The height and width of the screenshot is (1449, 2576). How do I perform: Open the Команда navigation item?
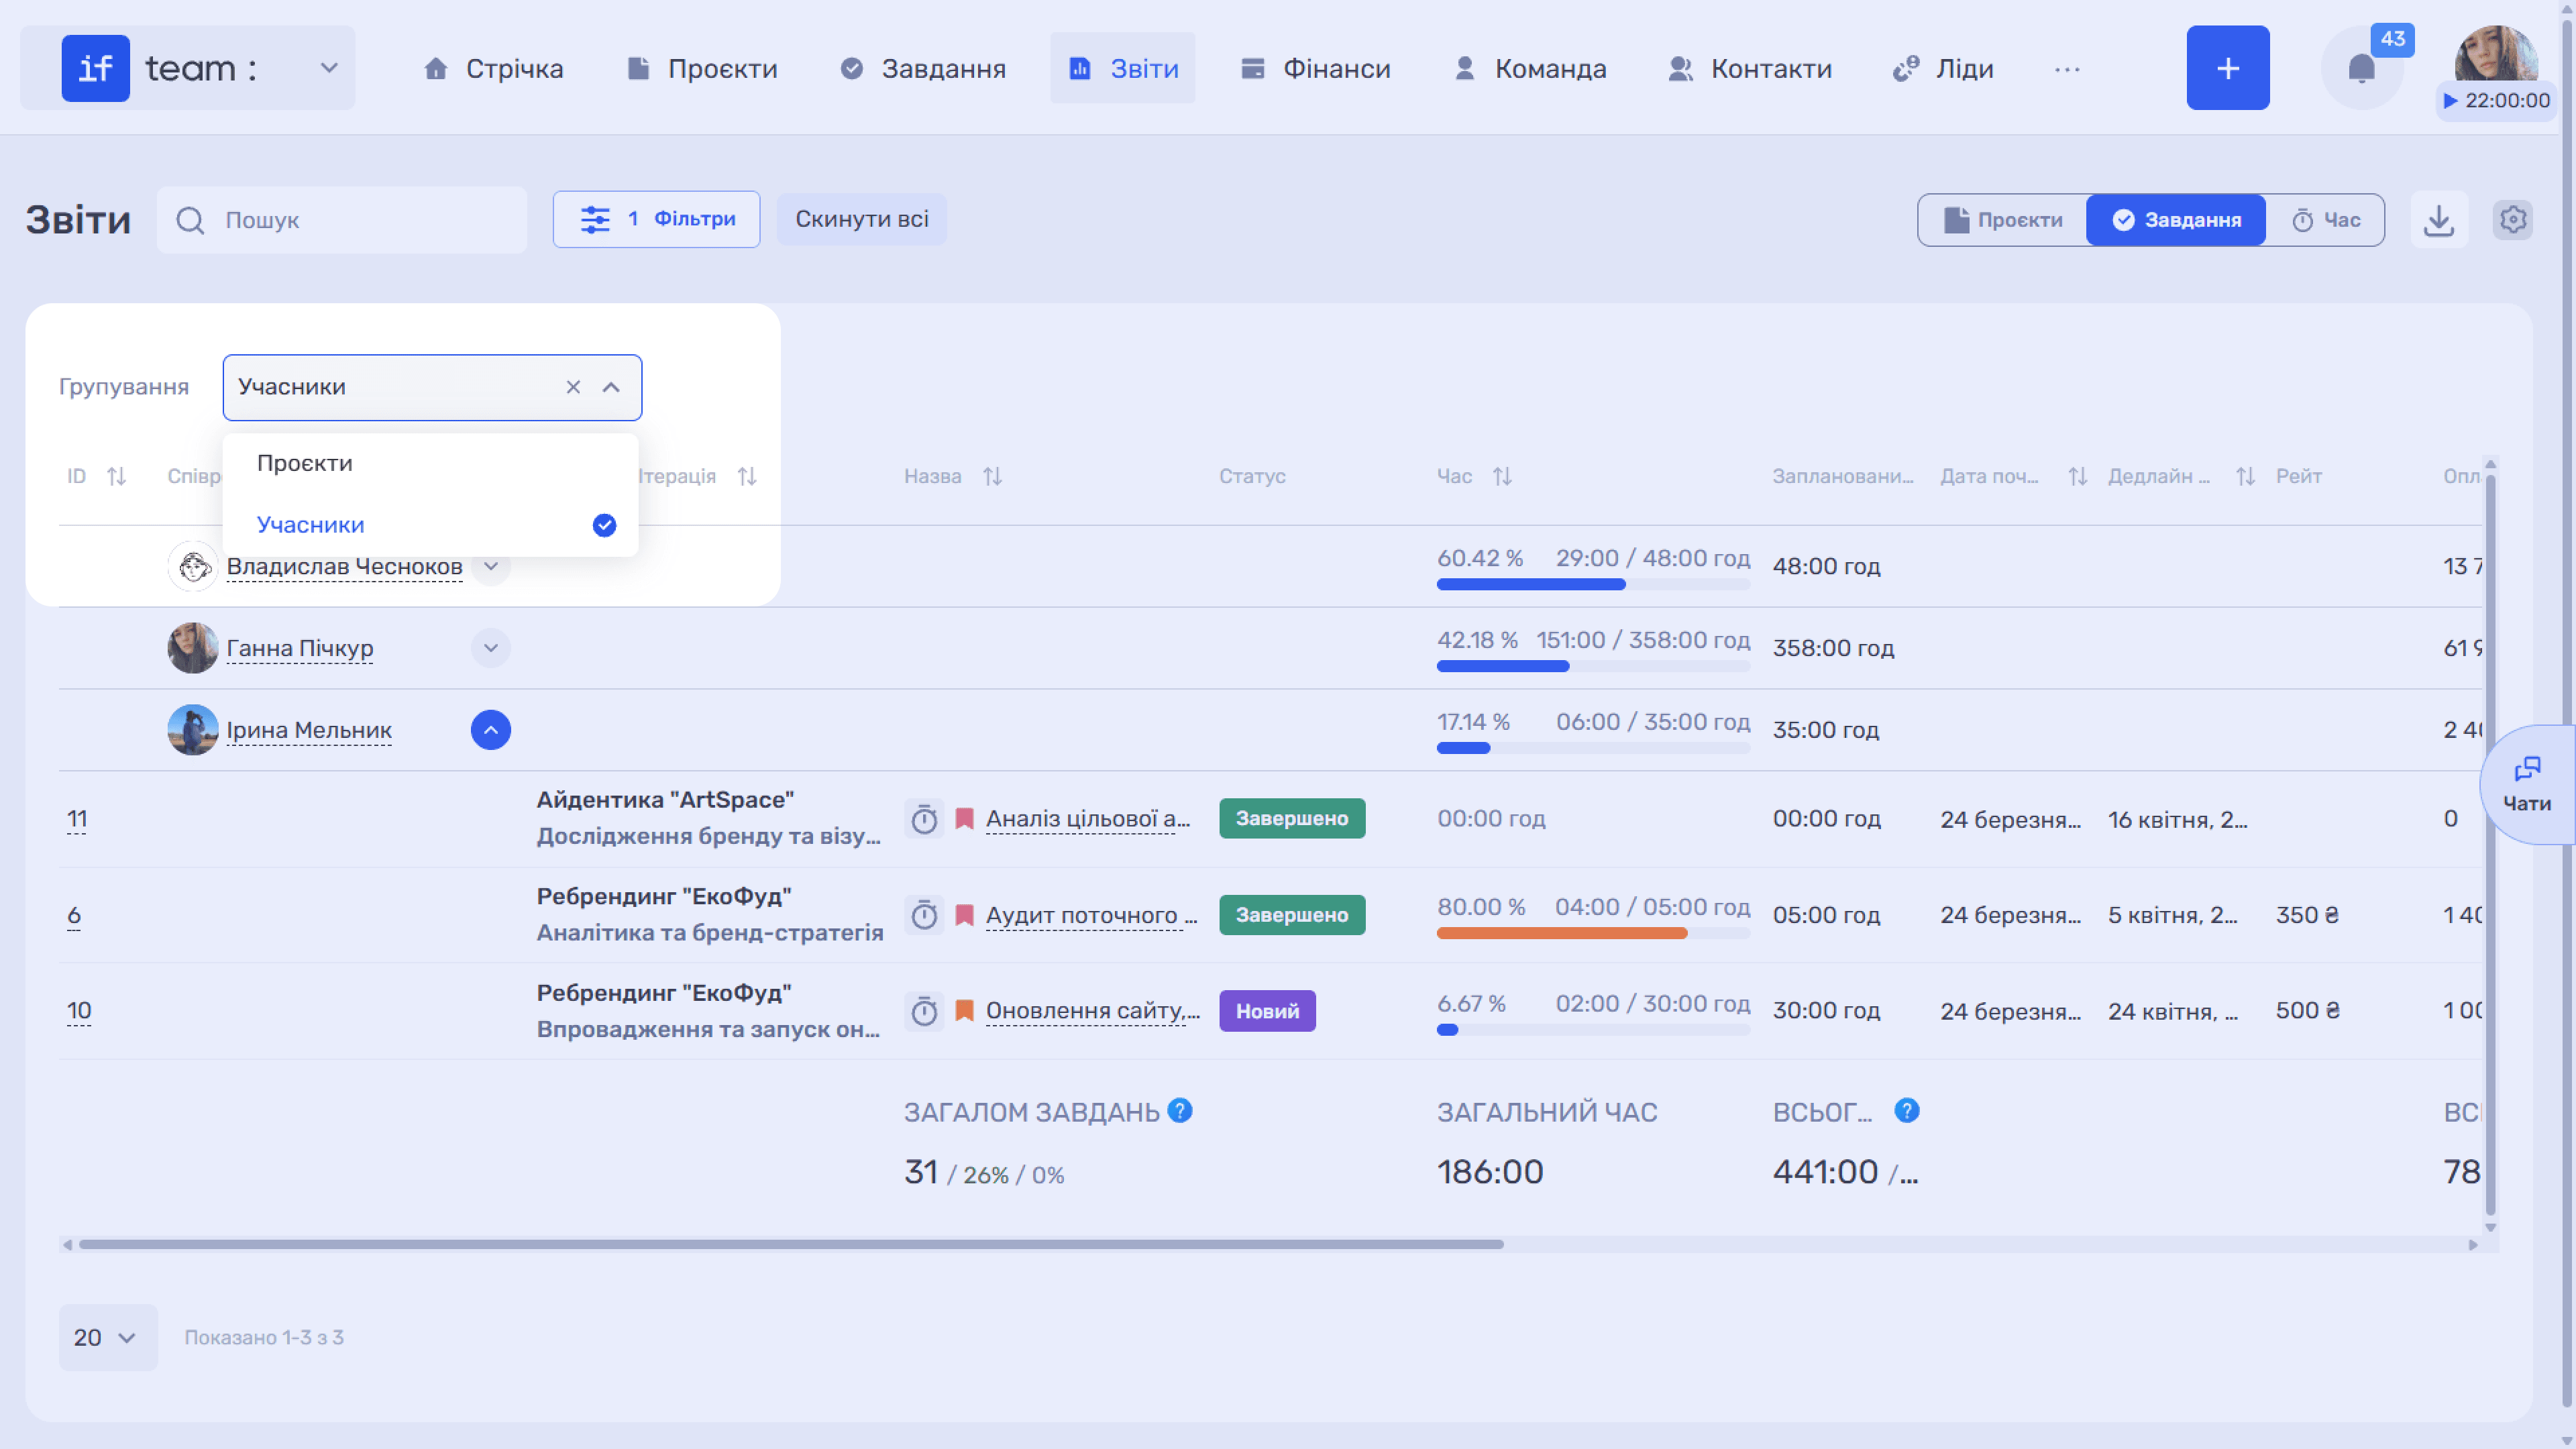pos(1530,68)
